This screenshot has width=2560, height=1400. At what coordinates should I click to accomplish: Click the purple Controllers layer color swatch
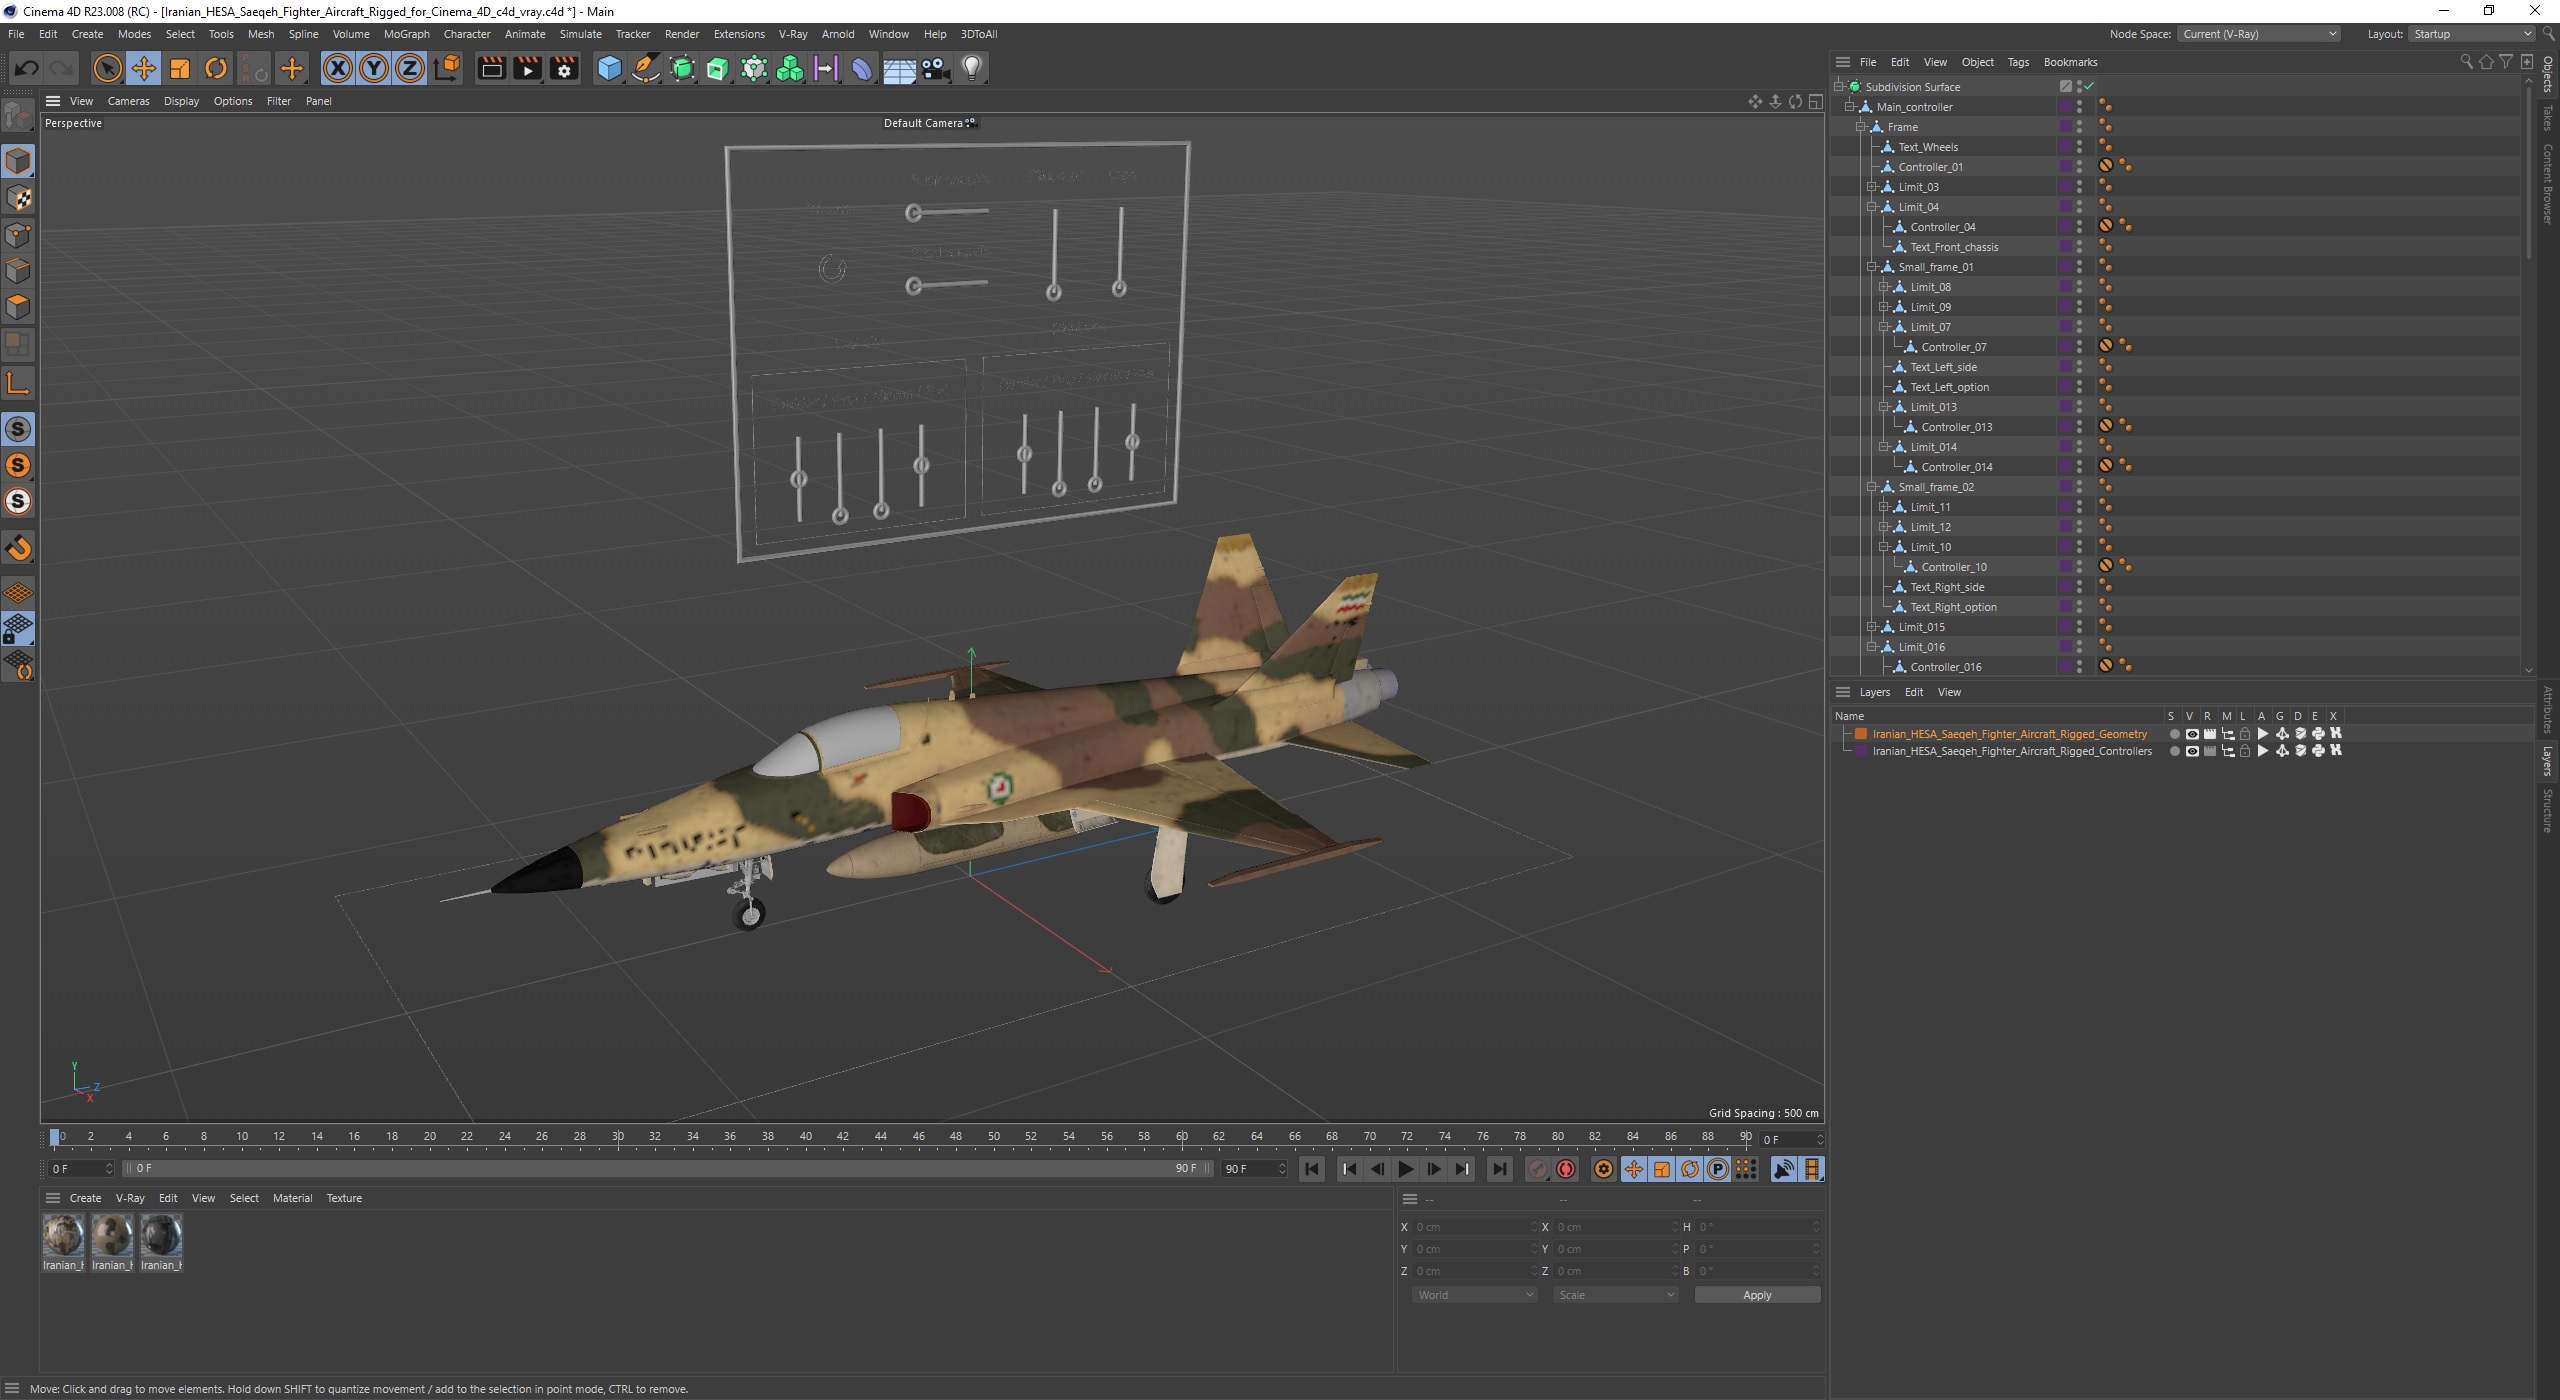coord(1861,751)
